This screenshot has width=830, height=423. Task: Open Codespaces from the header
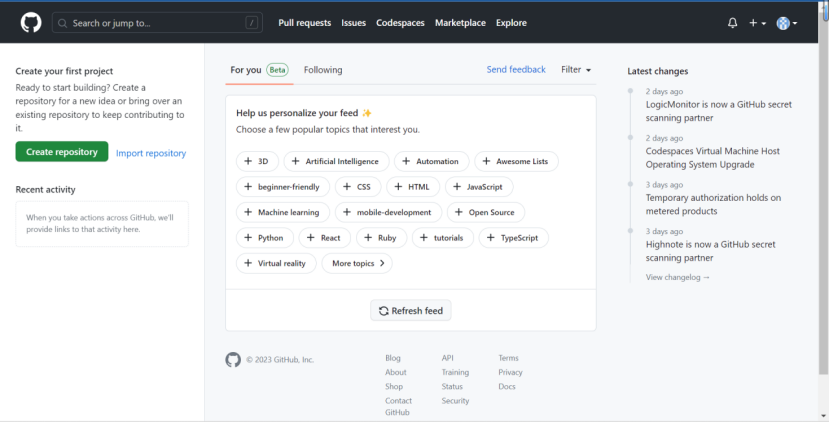tap(400, 23)
